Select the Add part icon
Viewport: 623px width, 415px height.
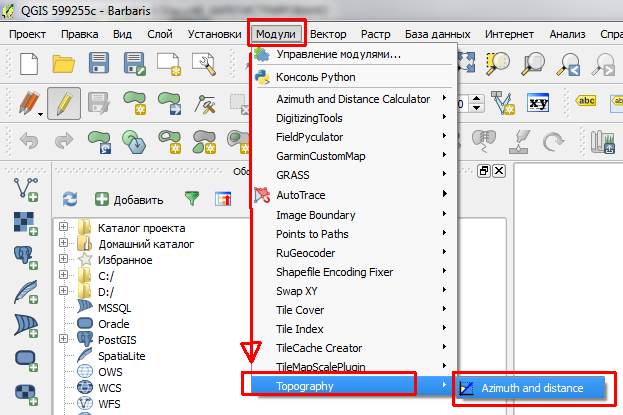pyautogui.click(x=204, y=142)
